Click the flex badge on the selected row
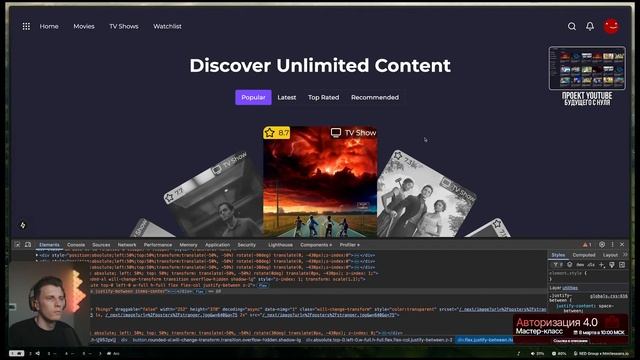640x360 pixels. tap(200, 291)
